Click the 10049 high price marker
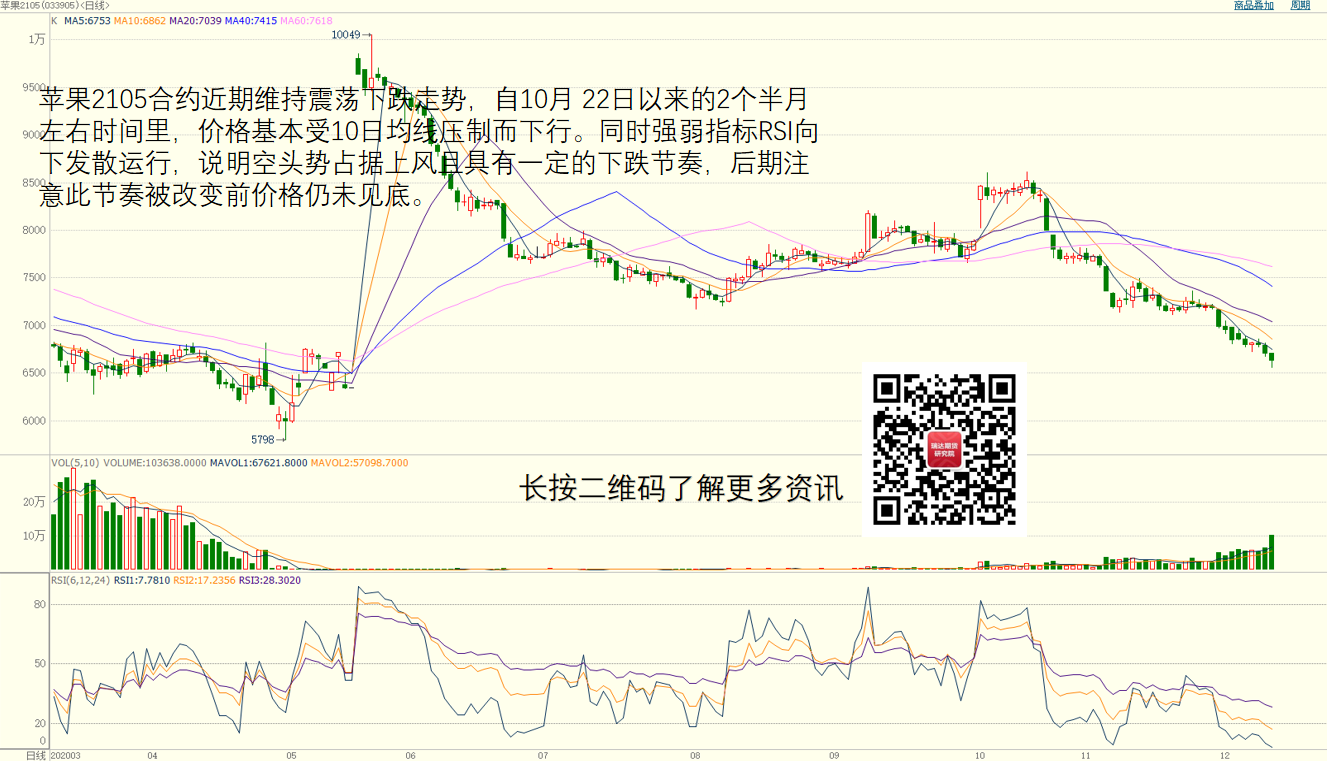 [345, 35]
